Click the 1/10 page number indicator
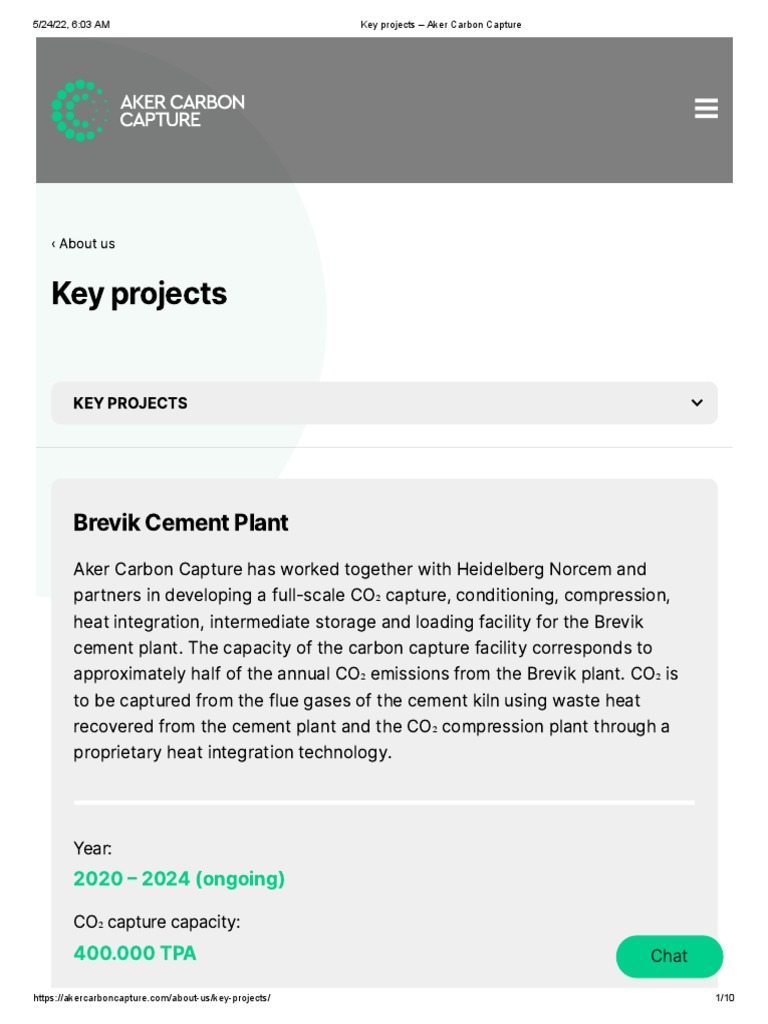This screenshot has height=1024, width=768. [x=725, y=998]
